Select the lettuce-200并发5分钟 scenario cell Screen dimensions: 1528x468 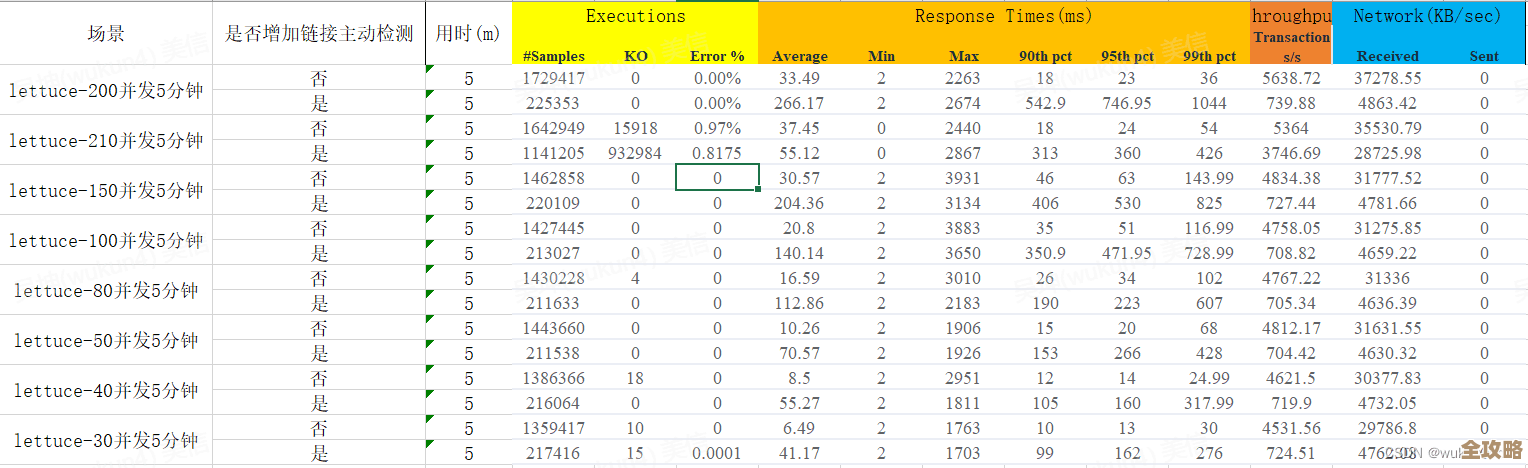tap(106, 91)
